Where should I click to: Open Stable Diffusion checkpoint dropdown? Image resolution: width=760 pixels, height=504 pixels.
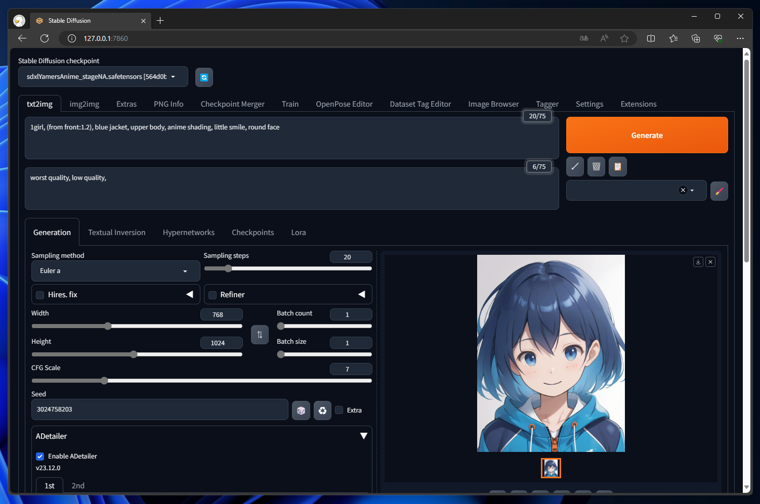point(103,77)
